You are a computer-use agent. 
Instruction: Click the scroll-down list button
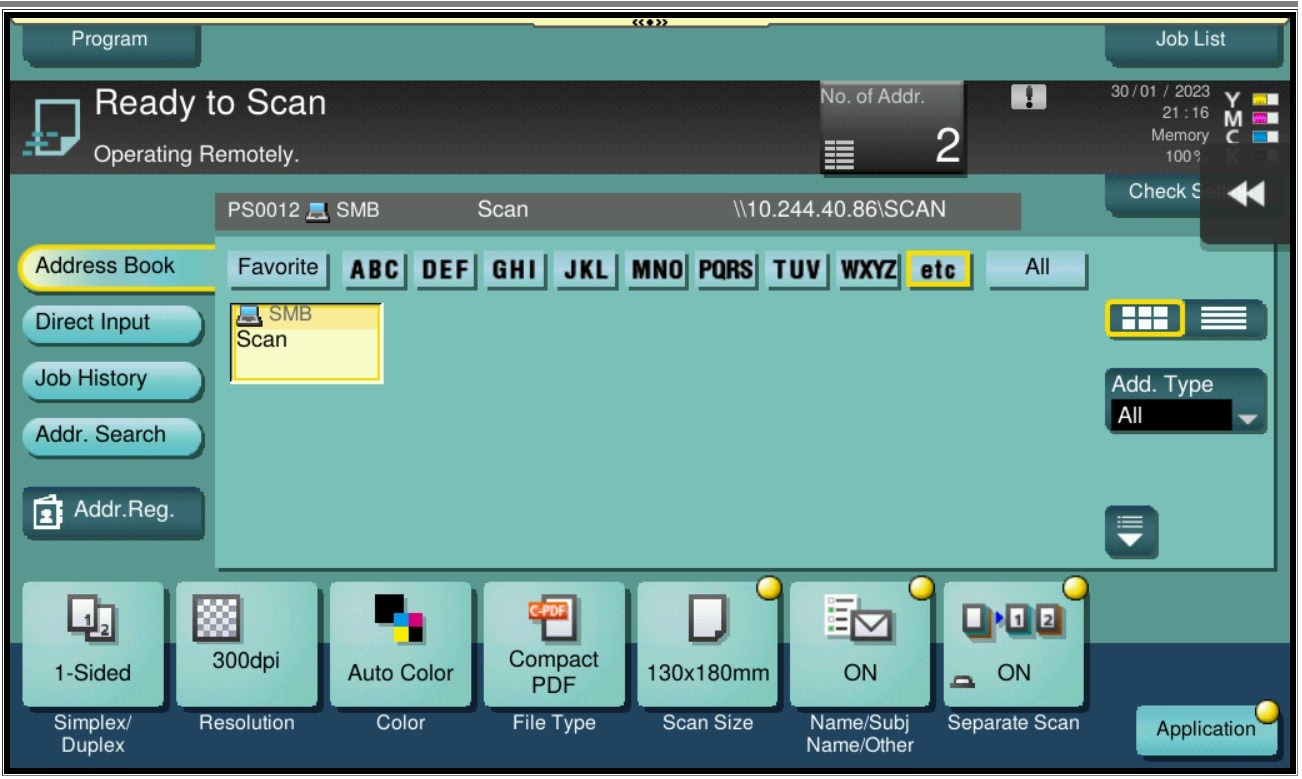click(1130, 531)
